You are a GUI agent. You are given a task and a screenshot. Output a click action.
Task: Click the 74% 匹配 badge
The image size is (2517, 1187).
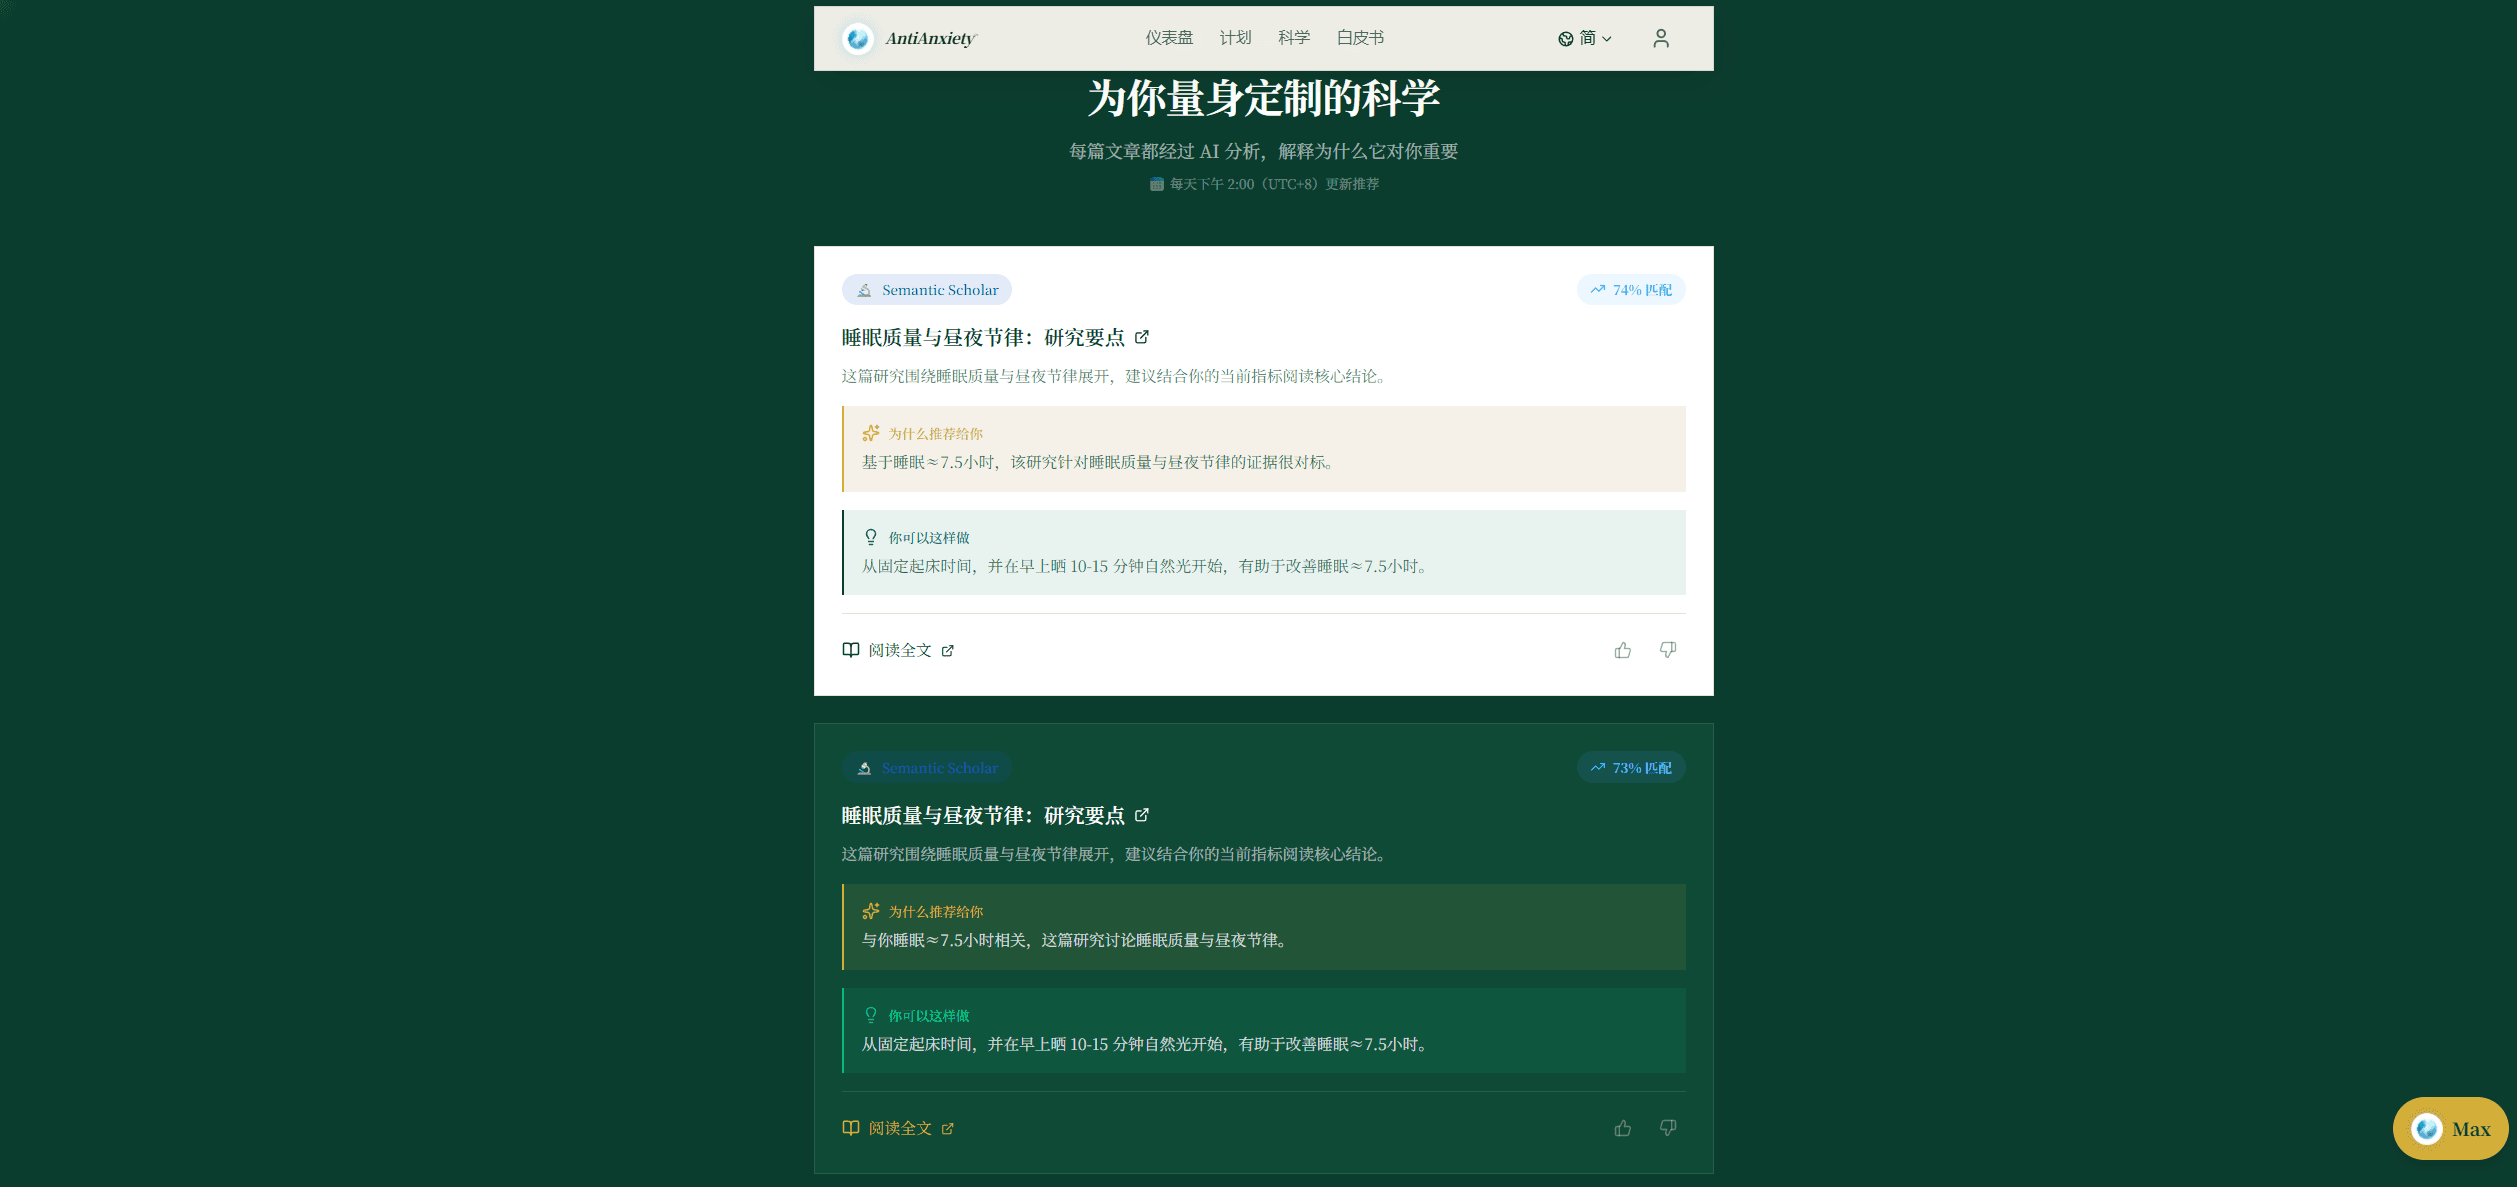[1631, 290]
